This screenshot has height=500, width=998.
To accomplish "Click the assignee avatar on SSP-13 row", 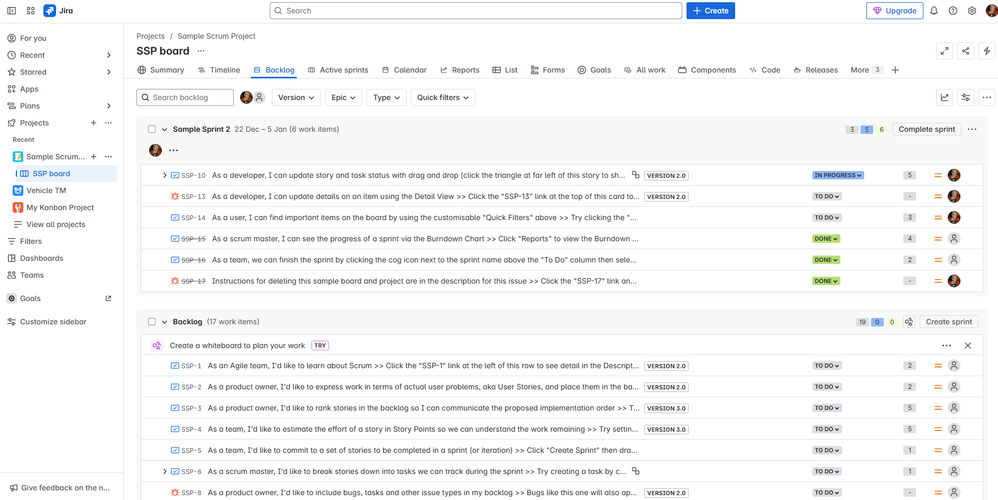I will (953, 197).
